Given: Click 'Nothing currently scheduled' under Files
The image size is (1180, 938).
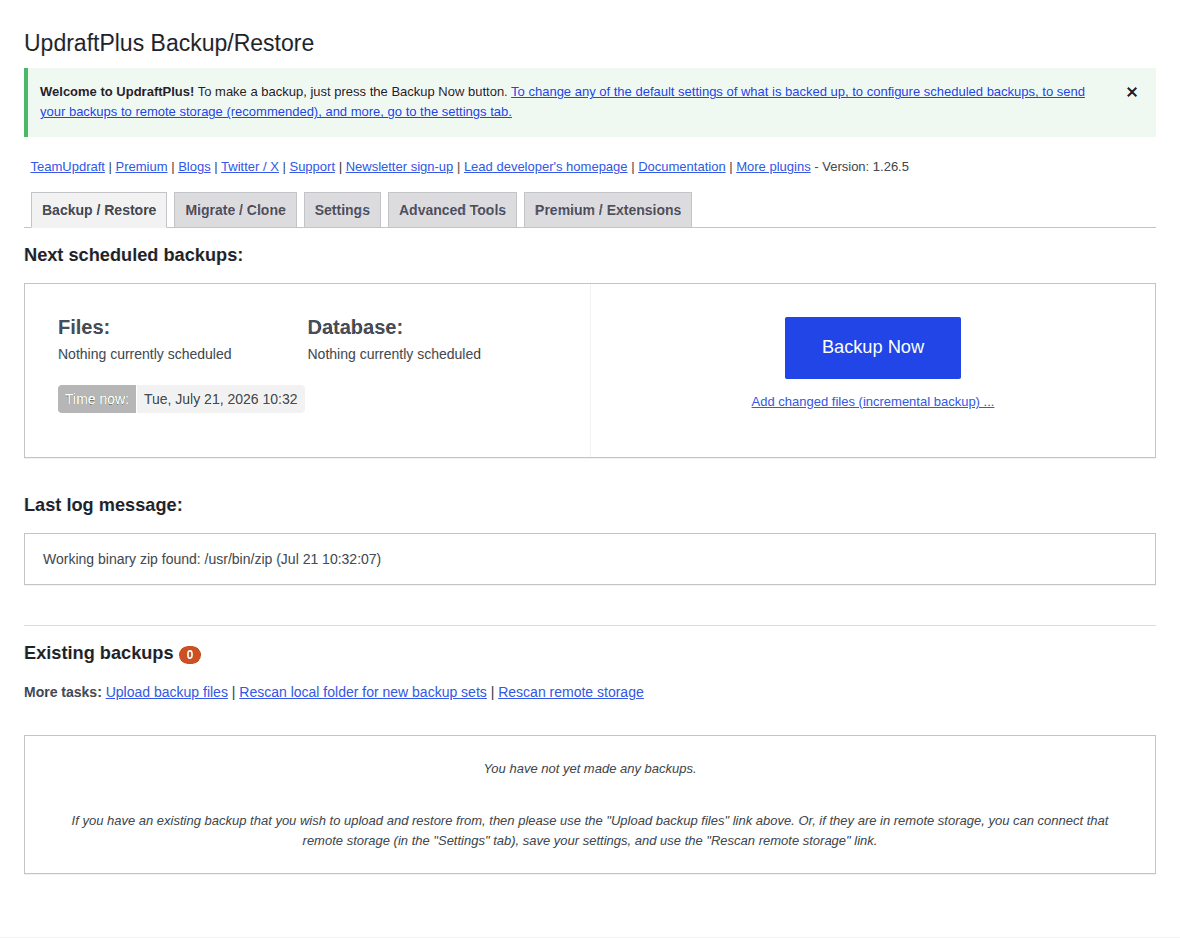Looking at the screenshot, I should point(144,354).
